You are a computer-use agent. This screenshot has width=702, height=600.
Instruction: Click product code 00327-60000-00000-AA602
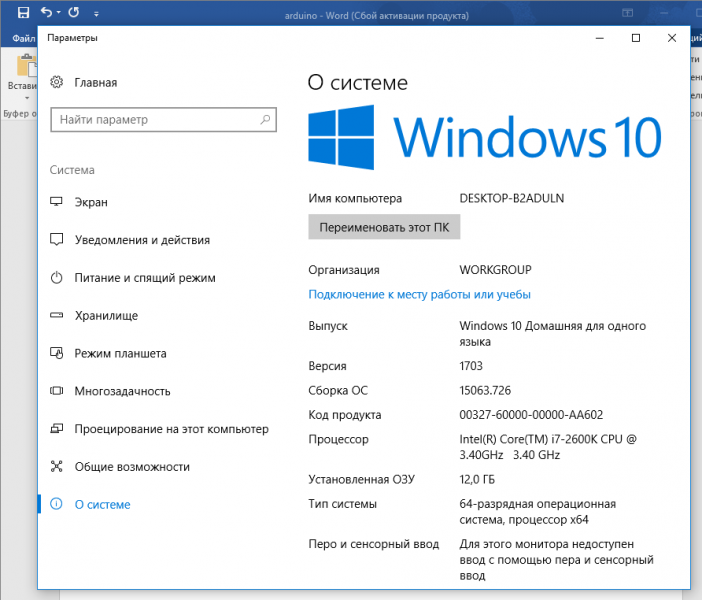[x=531, y=415]
